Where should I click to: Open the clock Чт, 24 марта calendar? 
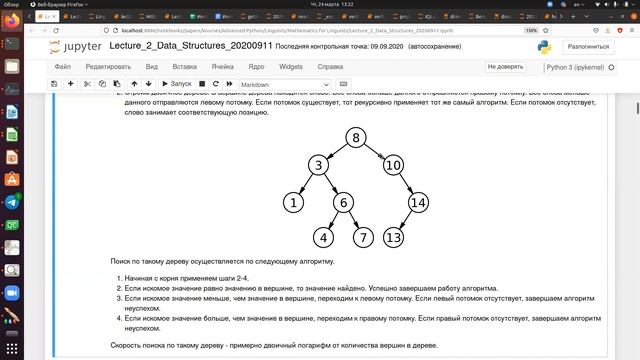(x=332, y=4)
